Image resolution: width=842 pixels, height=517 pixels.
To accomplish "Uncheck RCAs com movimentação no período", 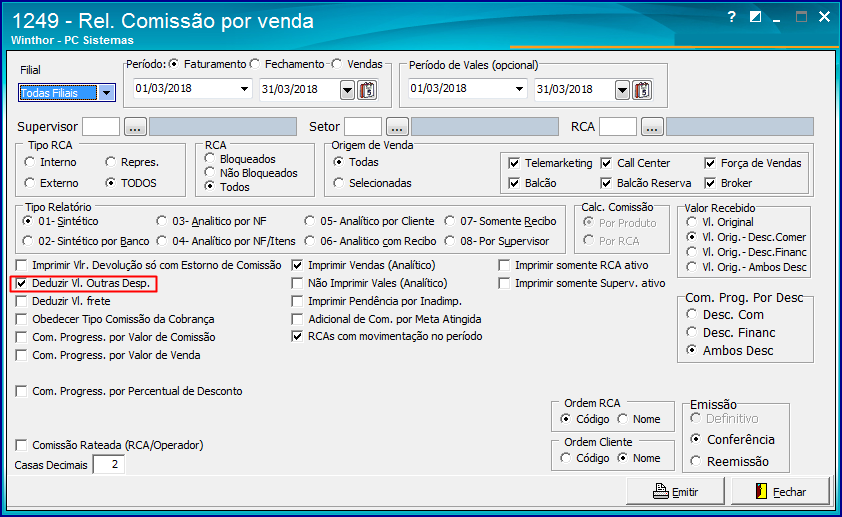I will point(297,337).
